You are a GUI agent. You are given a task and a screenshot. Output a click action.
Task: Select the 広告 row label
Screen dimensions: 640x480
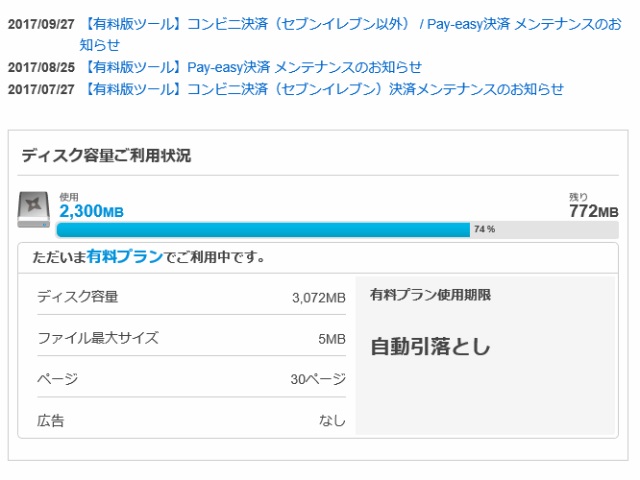51,421
